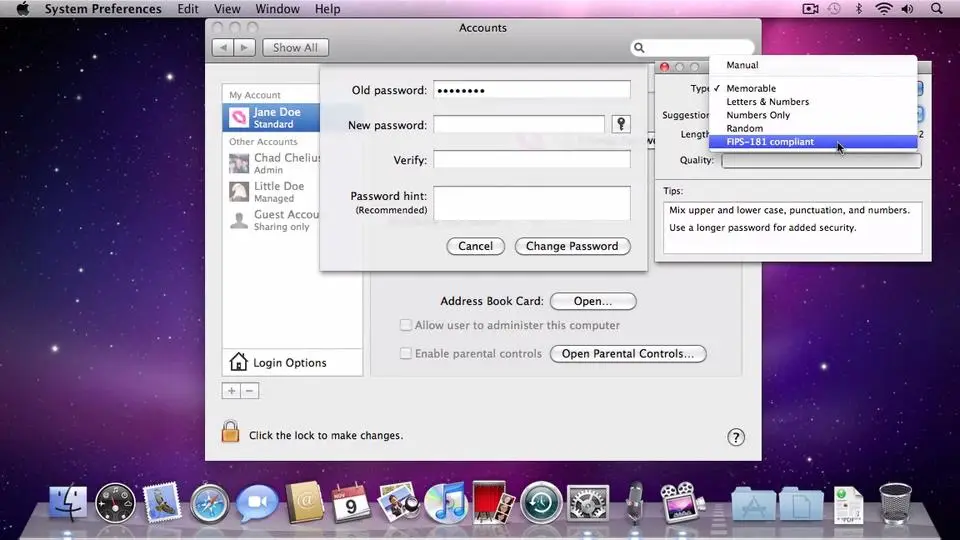Open Login Options
The height and width of the screenshot is (540, 960).
point(292,362)
